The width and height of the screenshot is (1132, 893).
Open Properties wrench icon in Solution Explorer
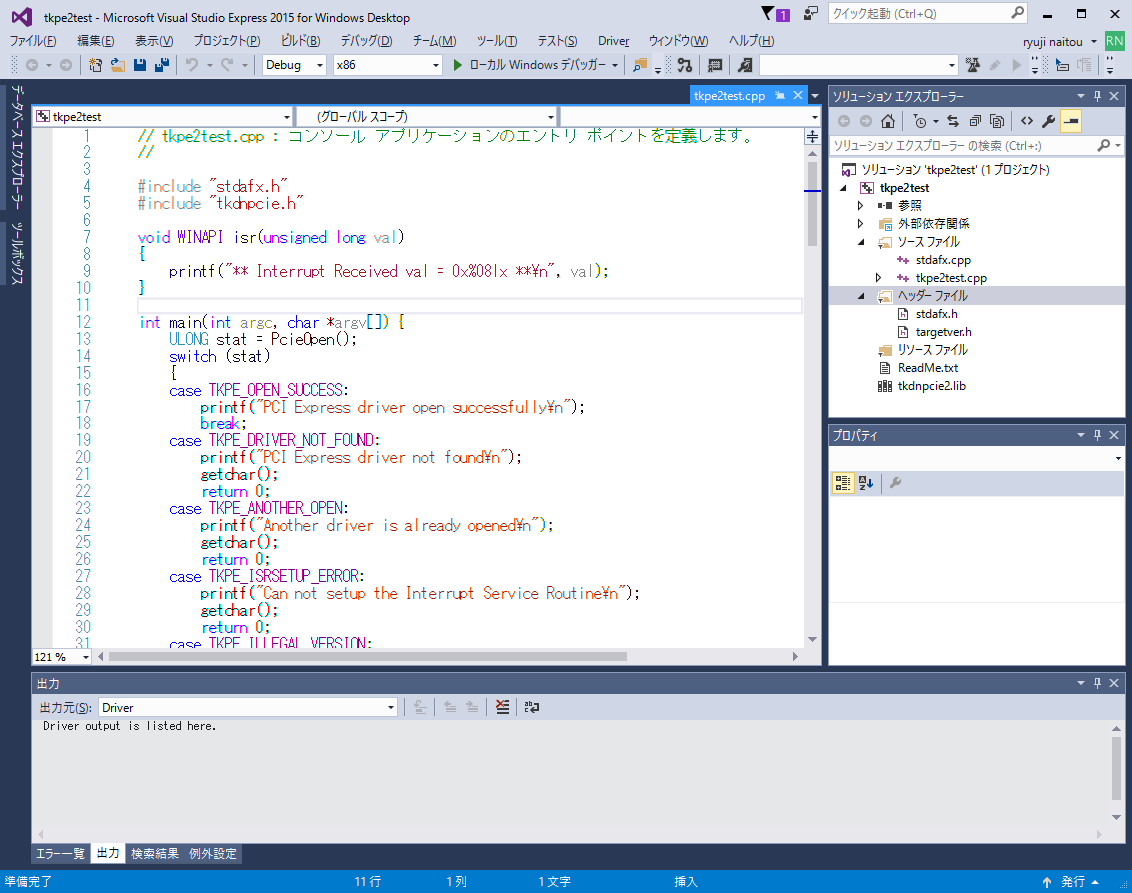point(1048,121)
